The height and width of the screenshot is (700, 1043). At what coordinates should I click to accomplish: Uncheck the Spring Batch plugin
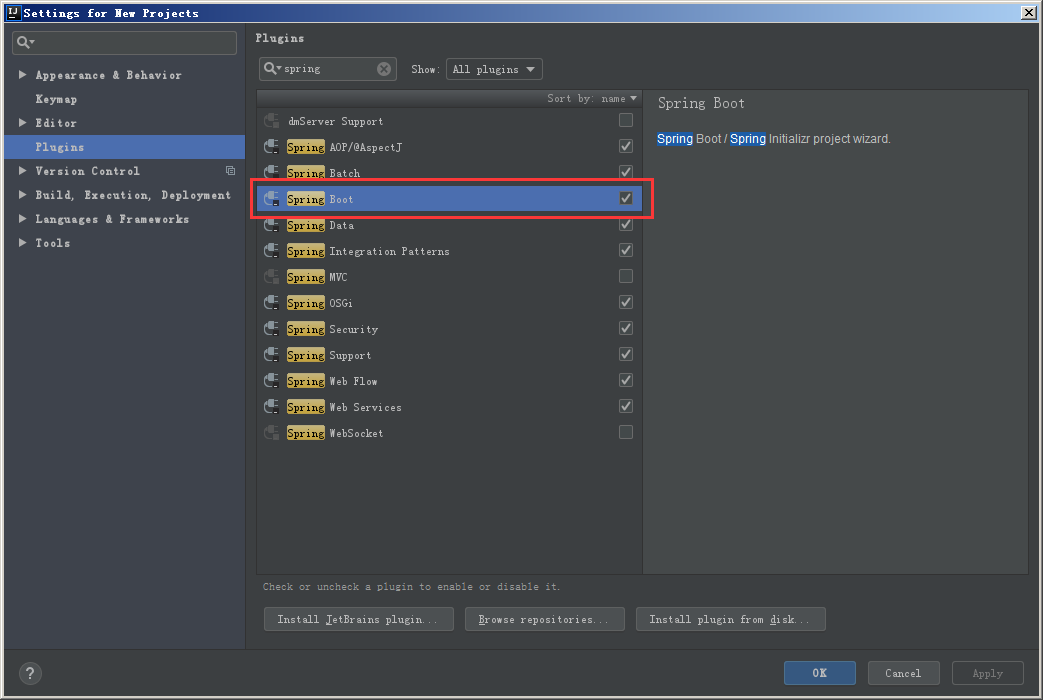click(x=626, y=172)
